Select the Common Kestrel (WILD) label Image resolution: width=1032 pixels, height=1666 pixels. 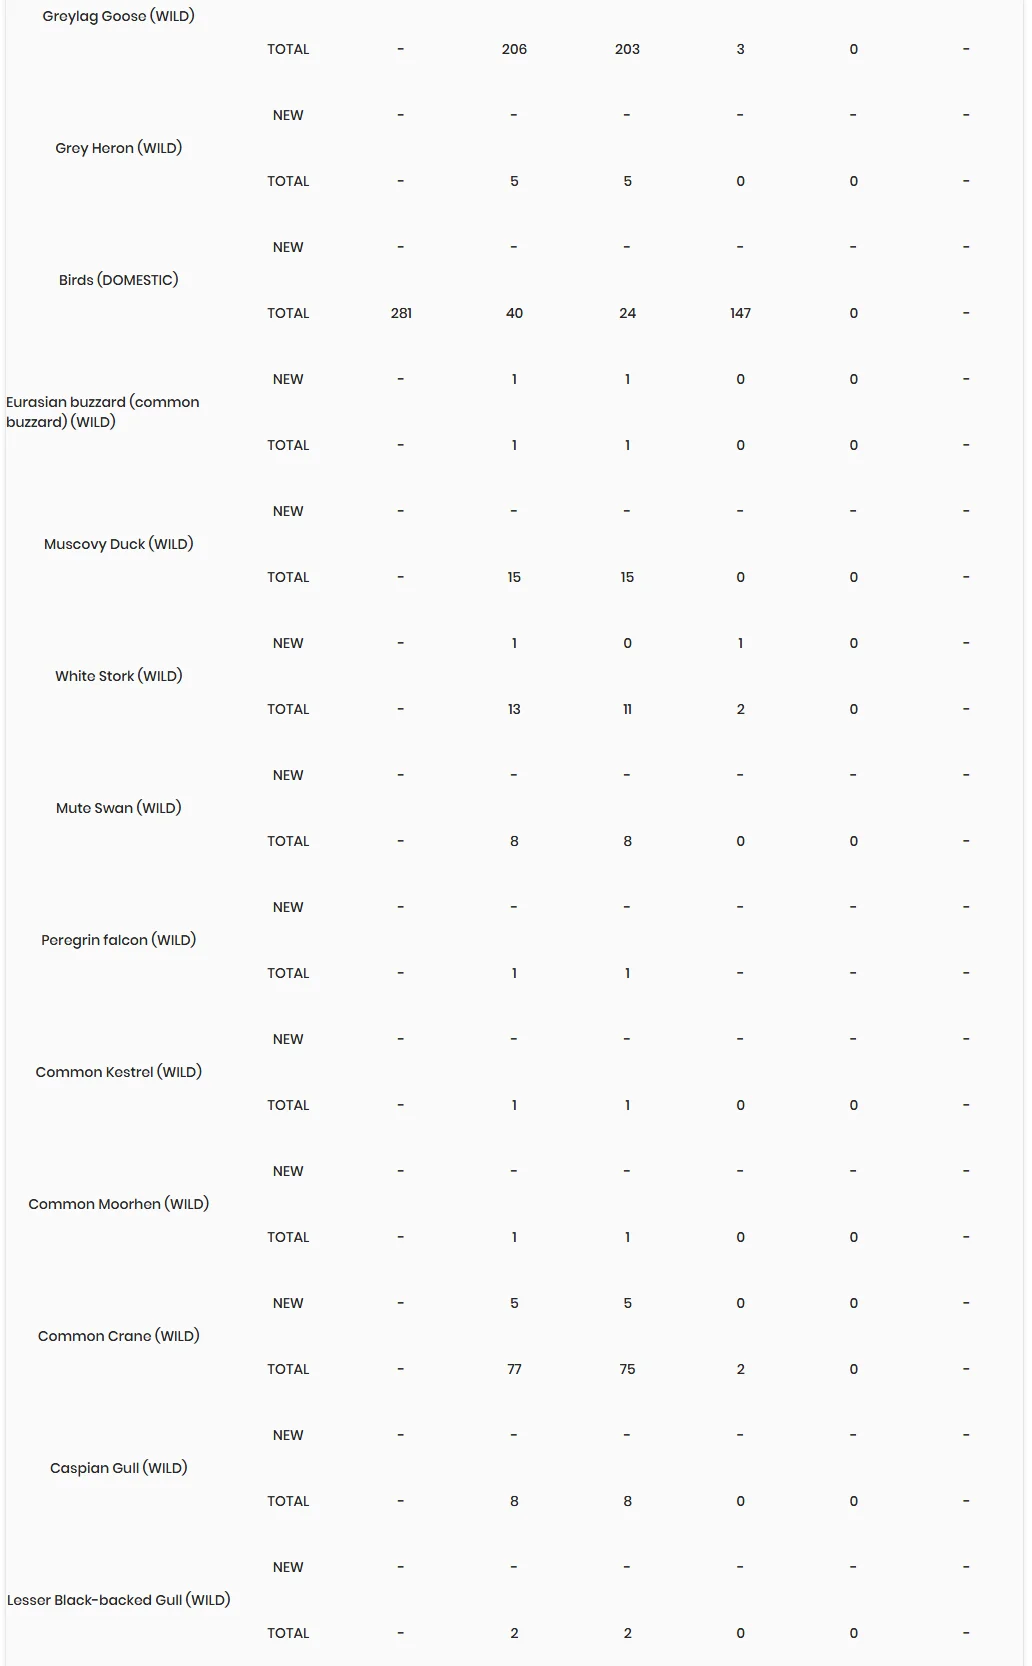118,1072
